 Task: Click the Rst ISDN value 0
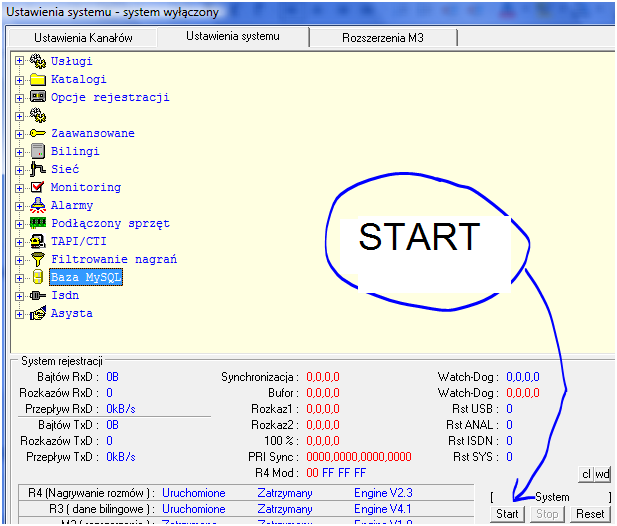509,441
